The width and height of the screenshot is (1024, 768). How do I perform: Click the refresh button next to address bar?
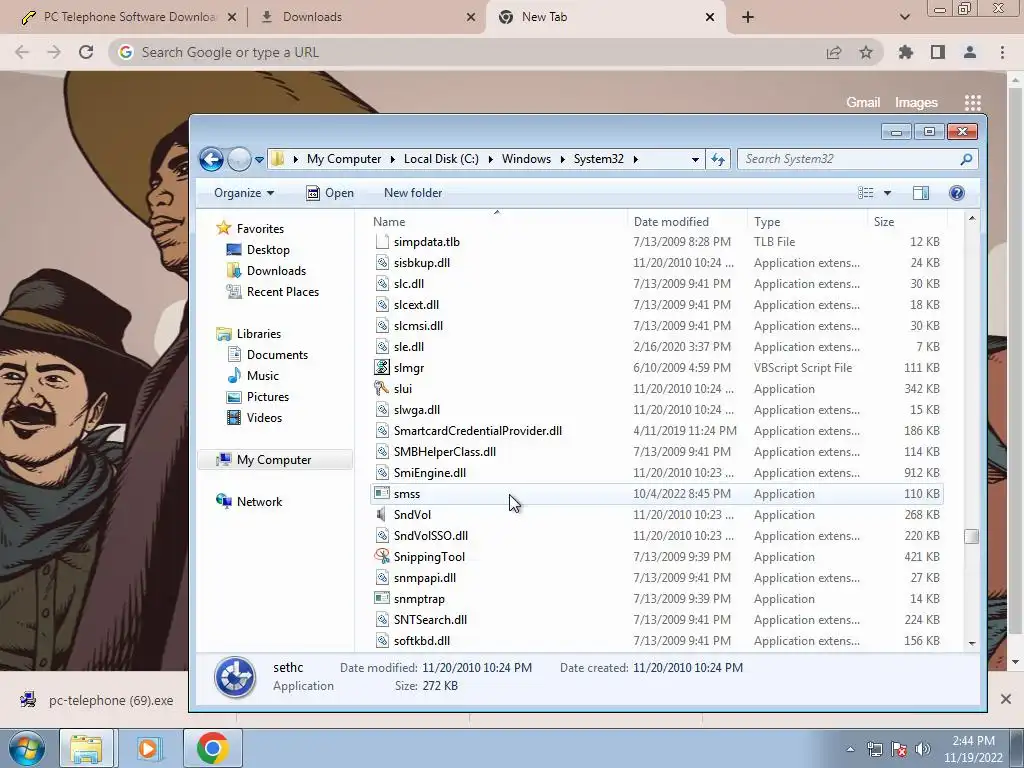(x=718, y=159)
